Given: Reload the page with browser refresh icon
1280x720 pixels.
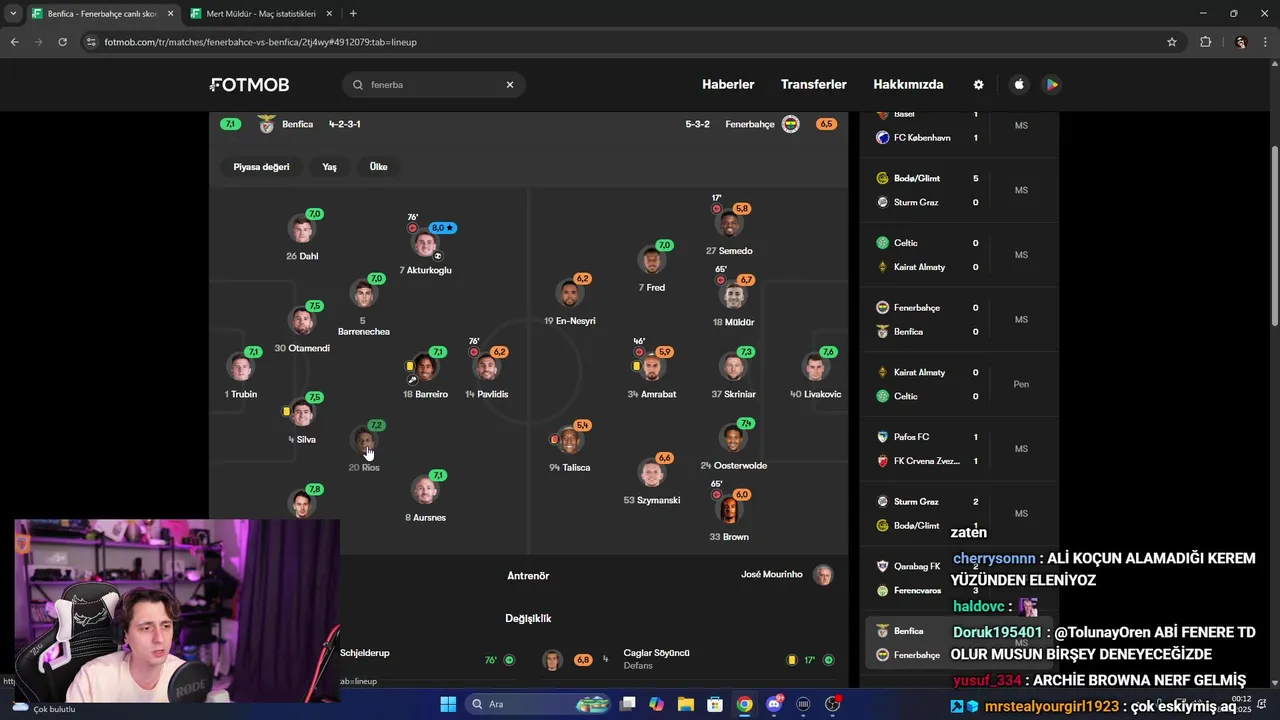Looking at the screenshot, I should [x=62, y=42].
